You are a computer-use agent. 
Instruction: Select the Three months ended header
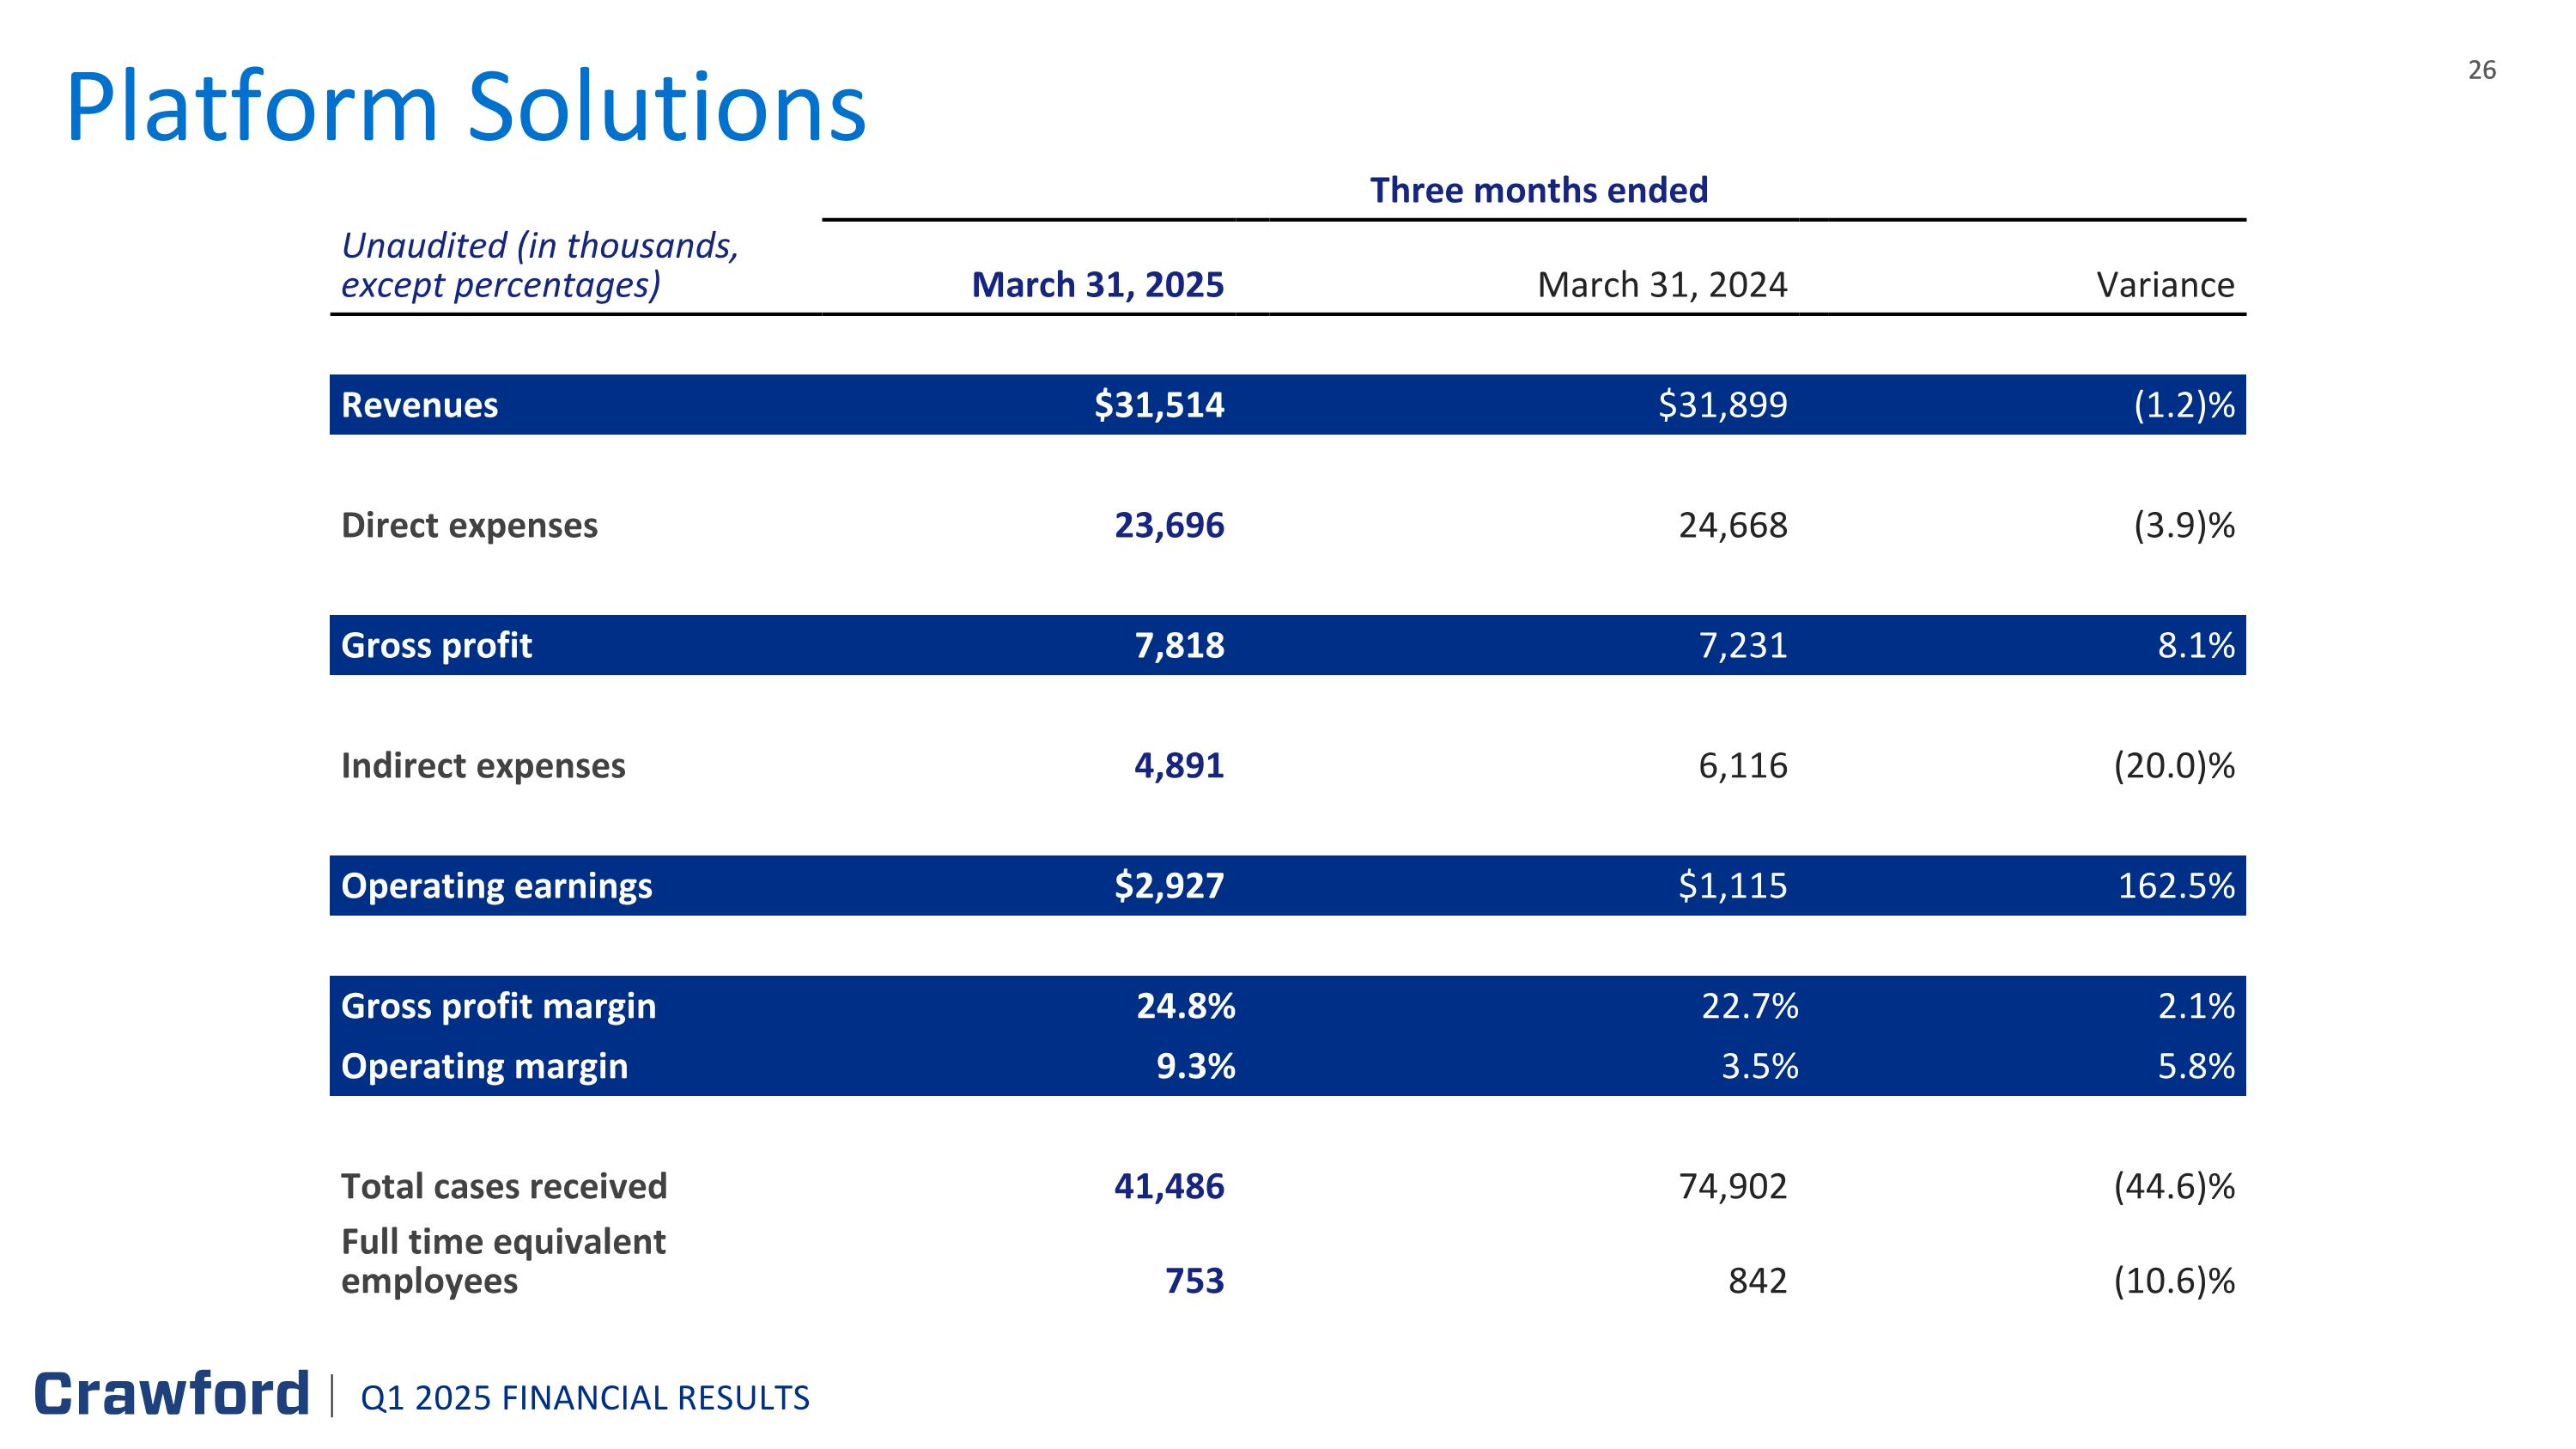pyautogui.click(x=1538, y=190)
